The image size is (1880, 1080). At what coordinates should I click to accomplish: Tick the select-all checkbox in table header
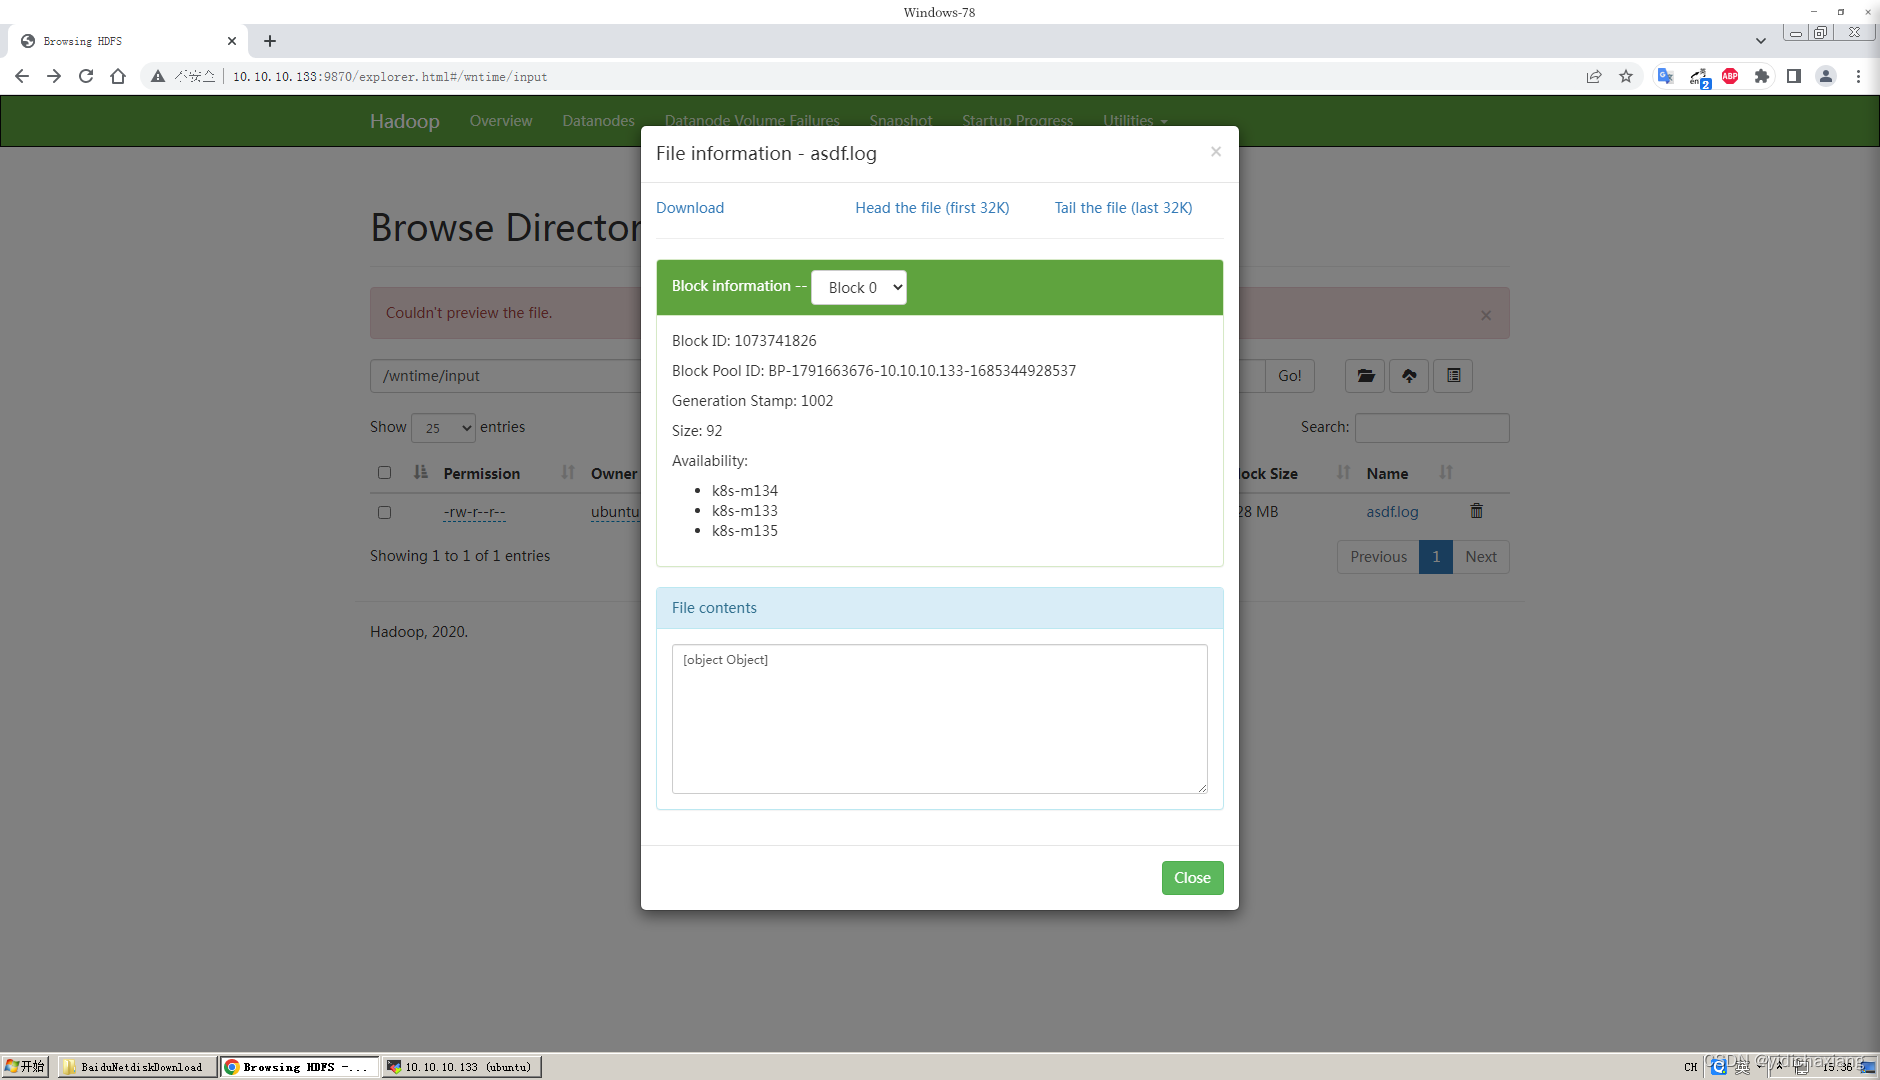[384, 472]
